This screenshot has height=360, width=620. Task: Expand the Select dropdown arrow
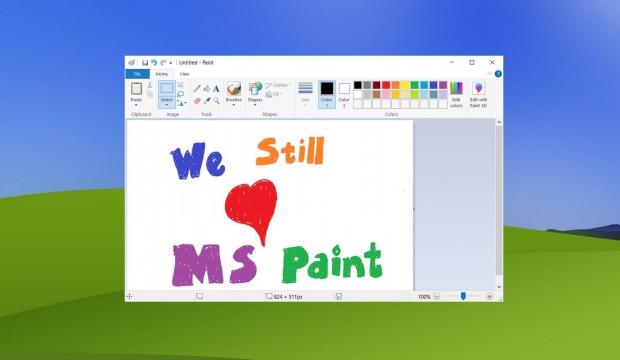click(x=167, y=105)
